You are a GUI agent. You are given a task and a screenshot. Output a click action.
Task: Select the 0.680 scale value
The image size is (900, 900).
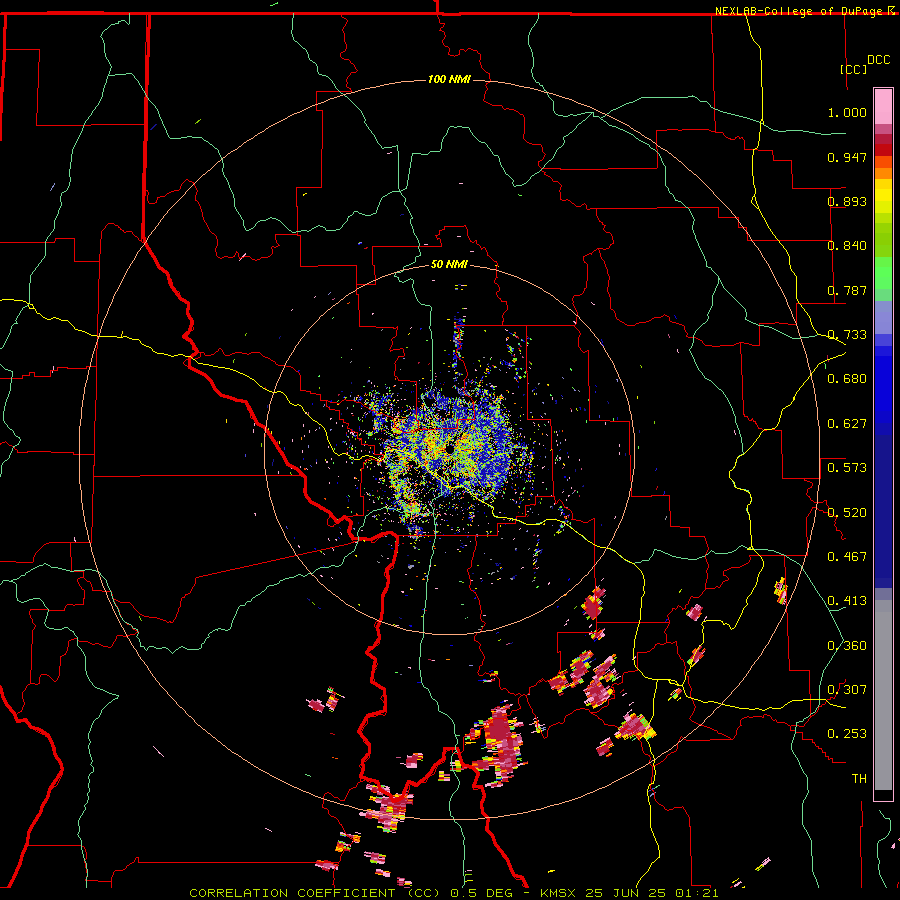[x=847, y=379]
